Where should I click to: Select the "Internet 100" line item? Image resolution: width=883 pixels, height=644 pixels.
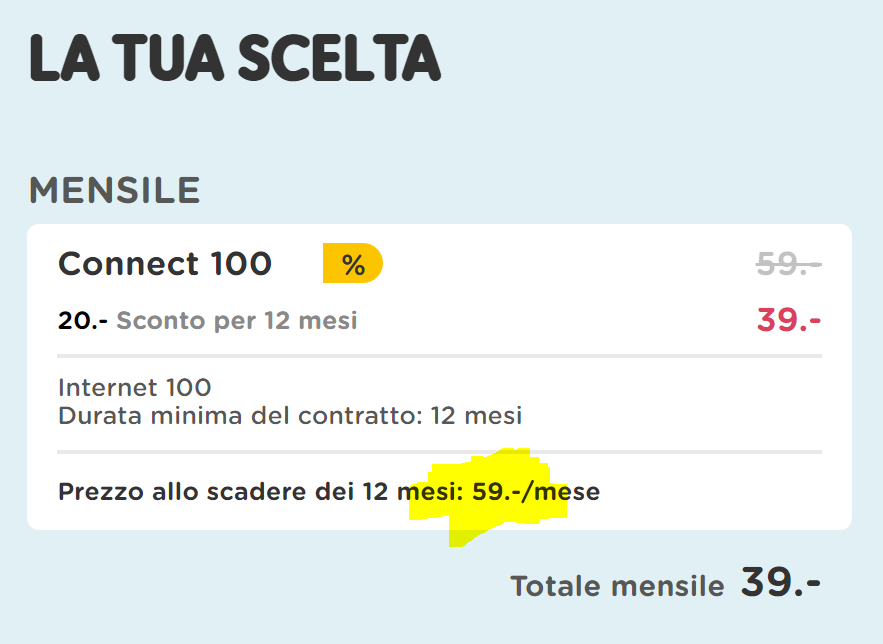[135, 388]
